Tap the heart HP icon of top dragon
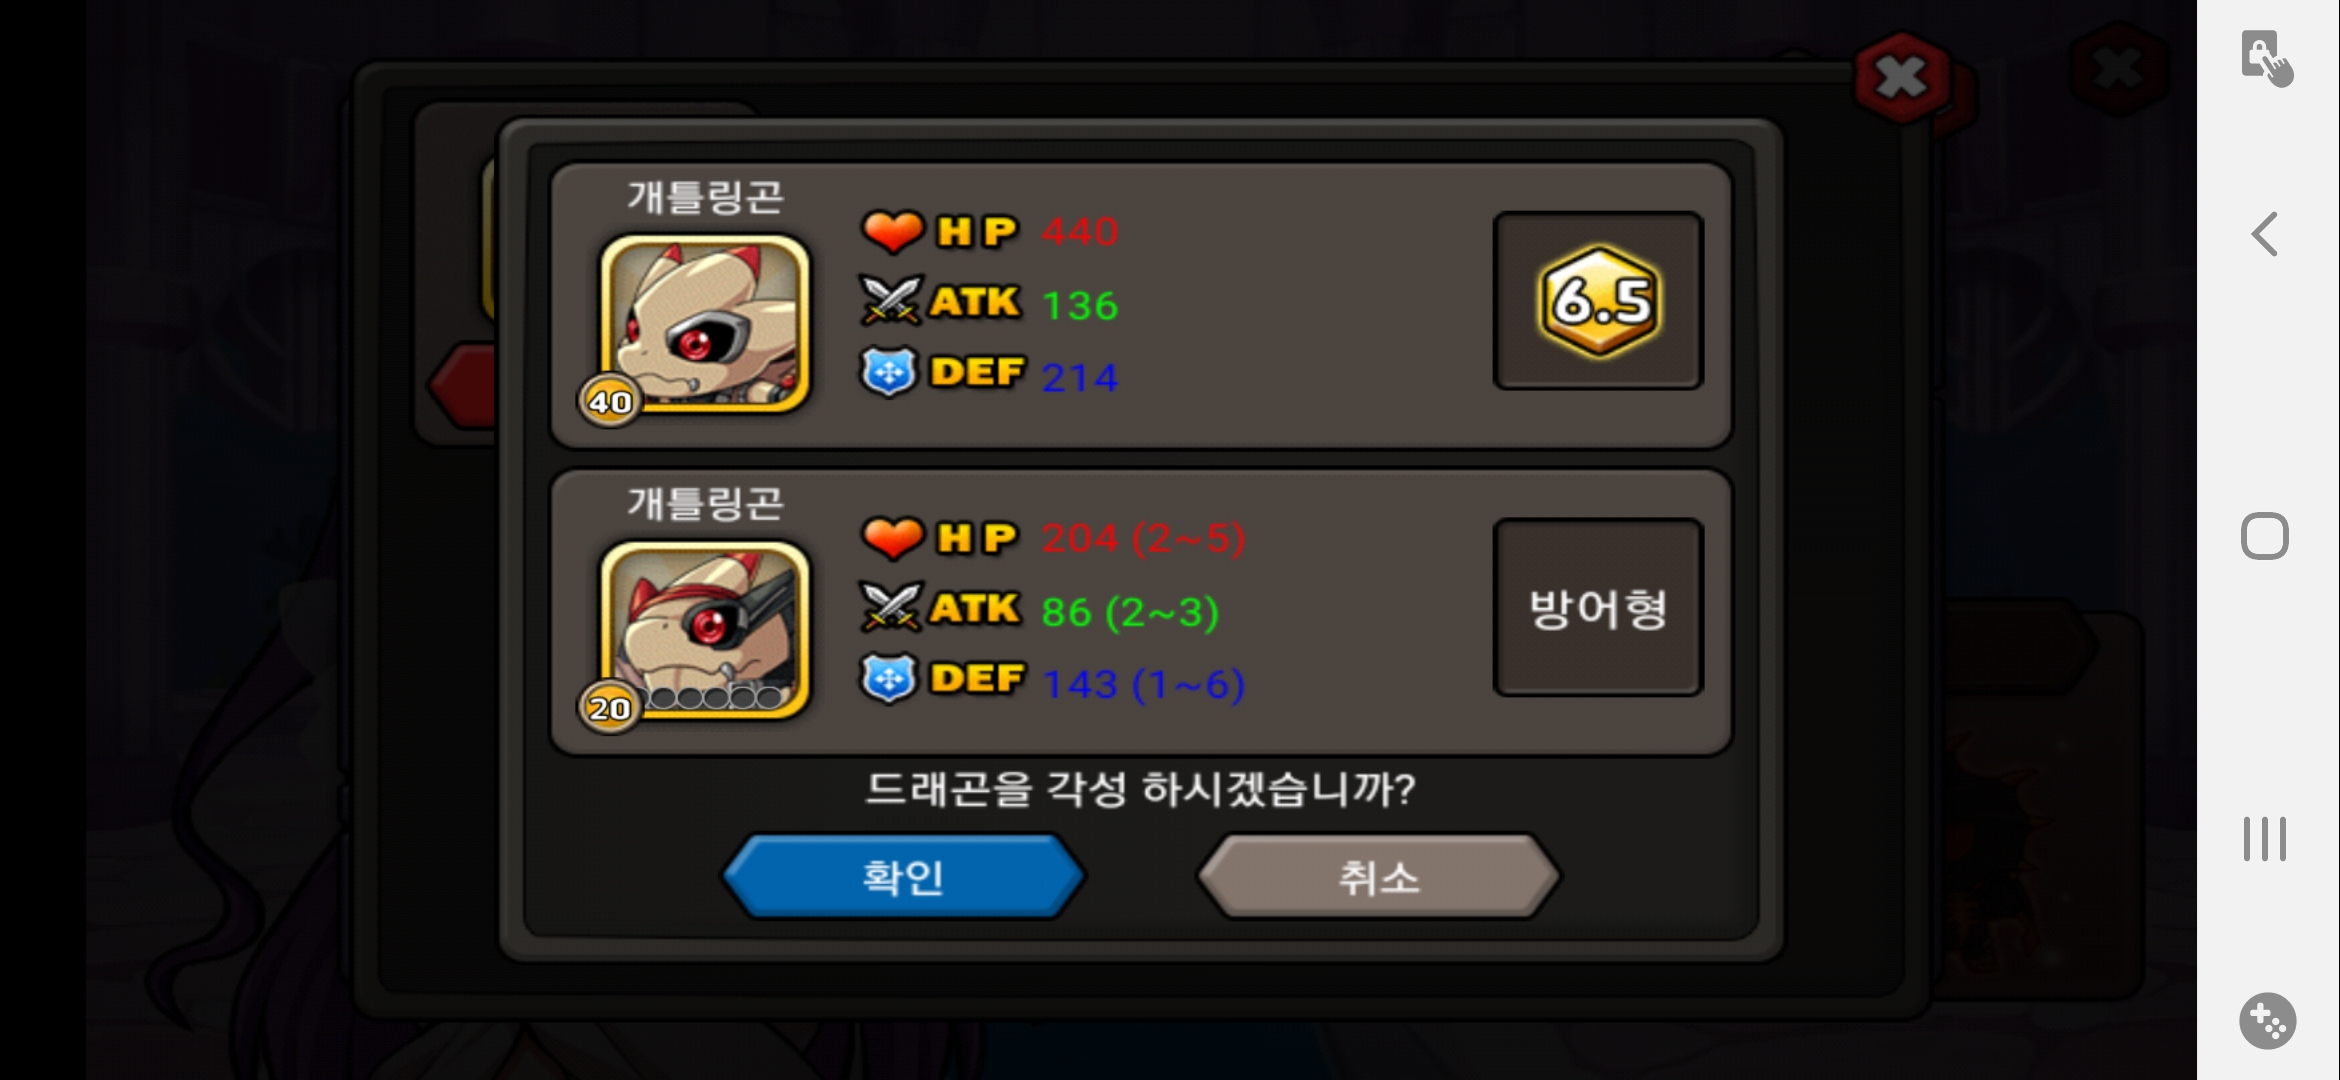 tap(891, 231)
